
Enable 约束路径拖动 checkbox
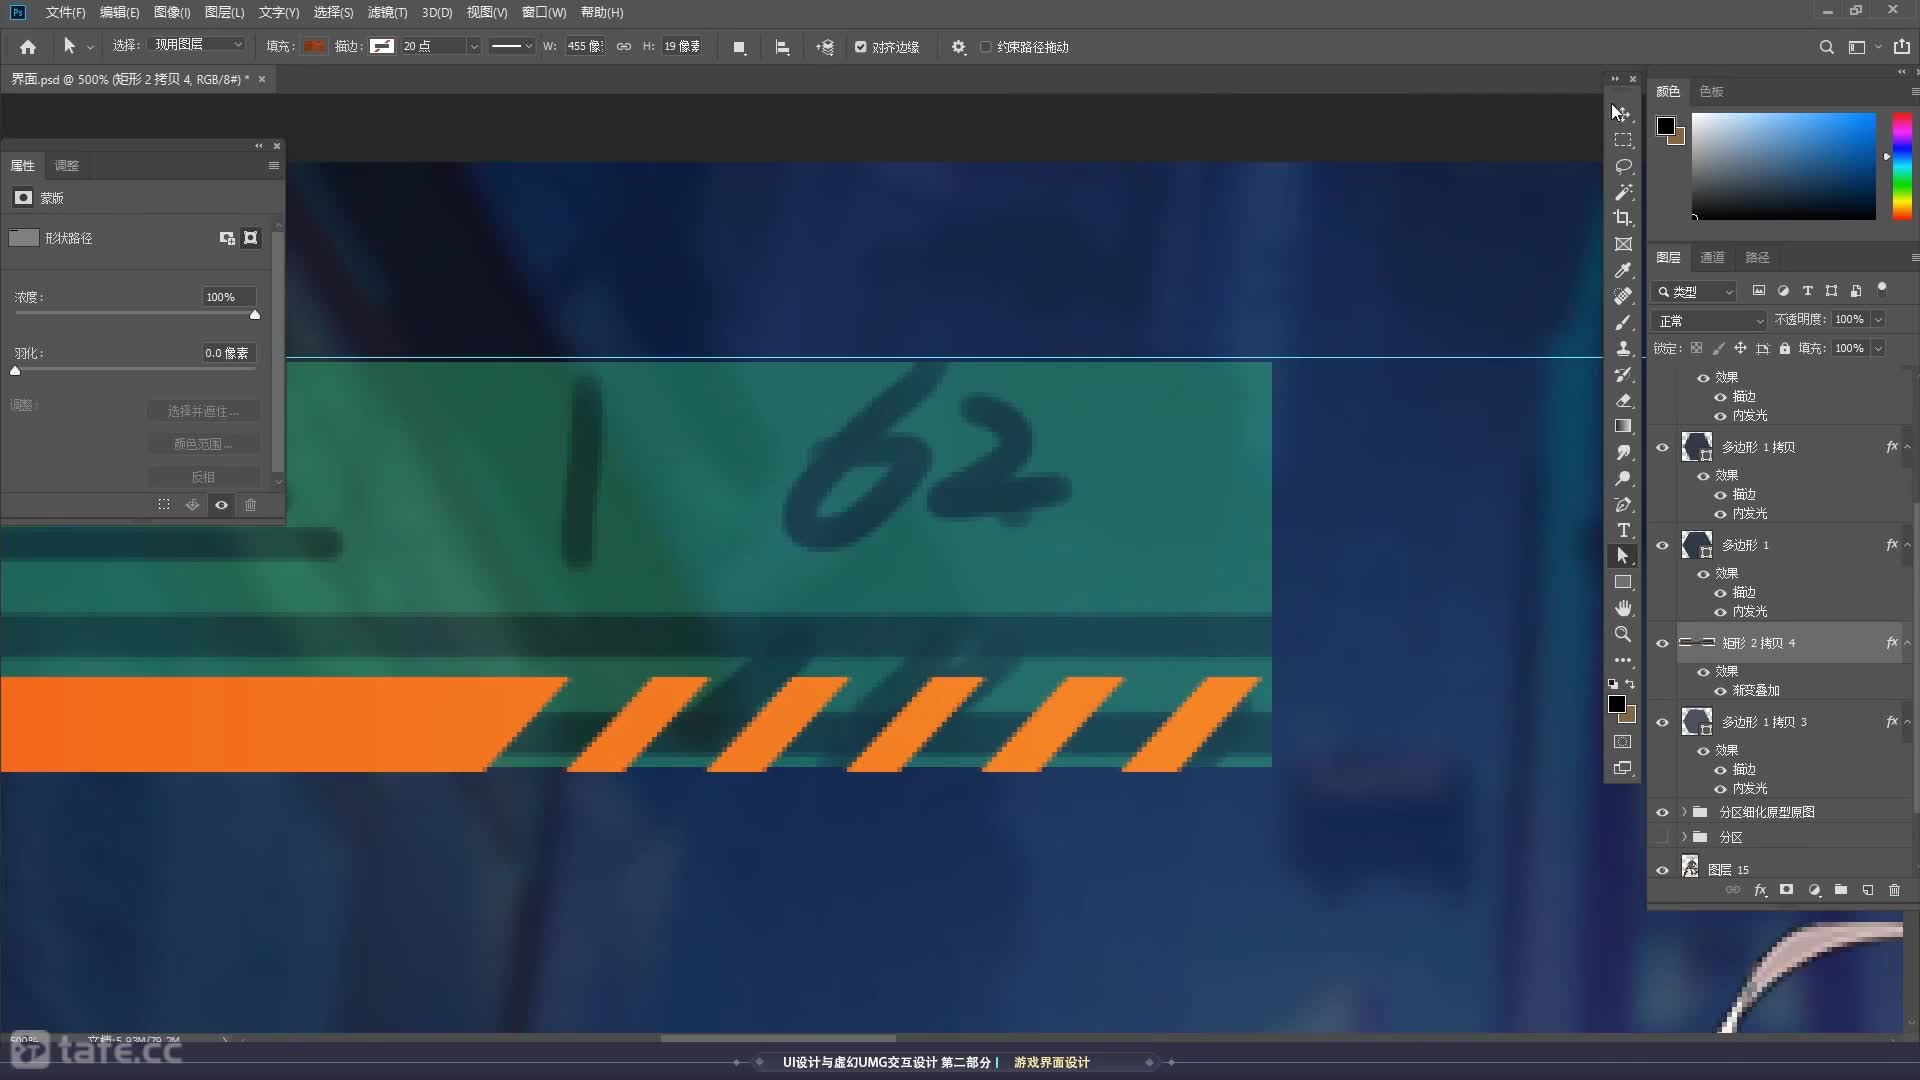click(986, 47)
